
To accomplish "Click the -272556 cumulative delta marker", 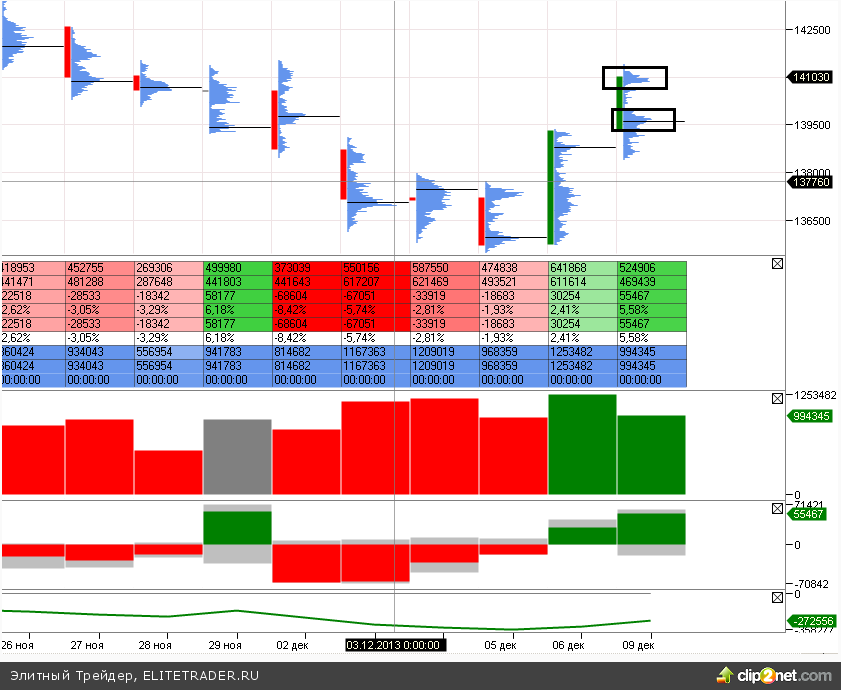I will [x=811, y=621].
